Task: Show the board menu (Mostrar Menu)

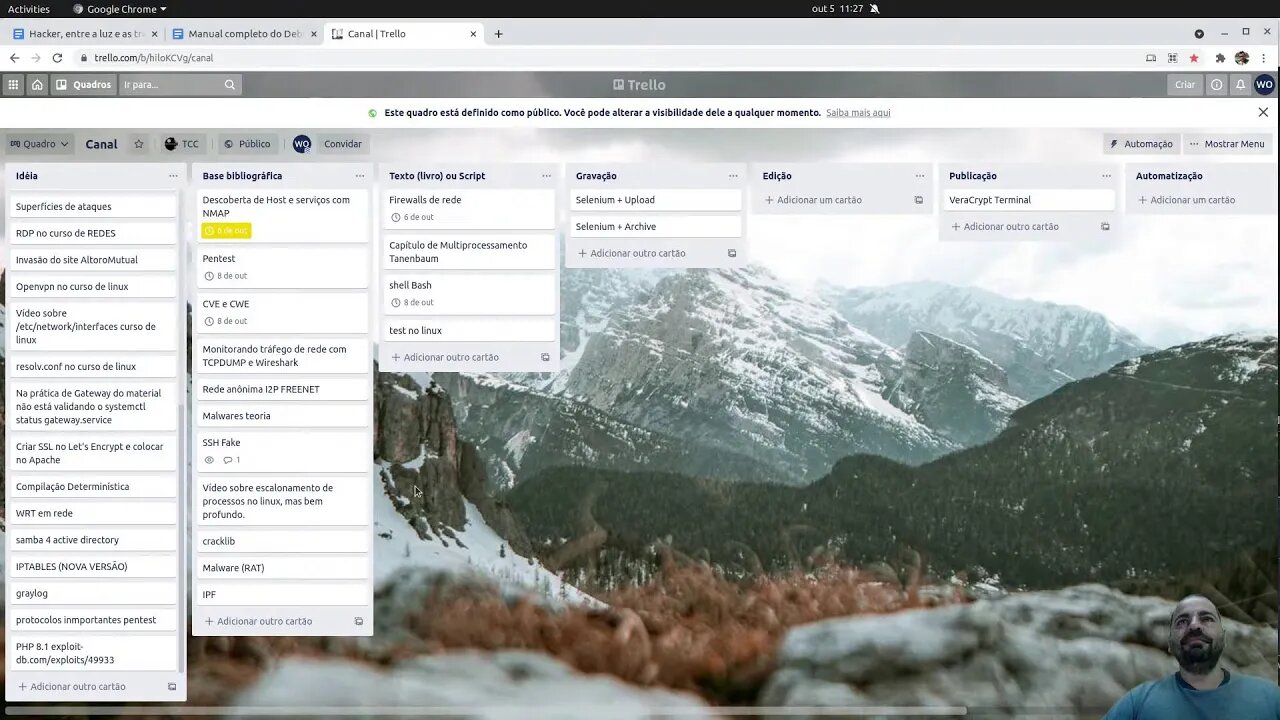Action: point(1227,144)
